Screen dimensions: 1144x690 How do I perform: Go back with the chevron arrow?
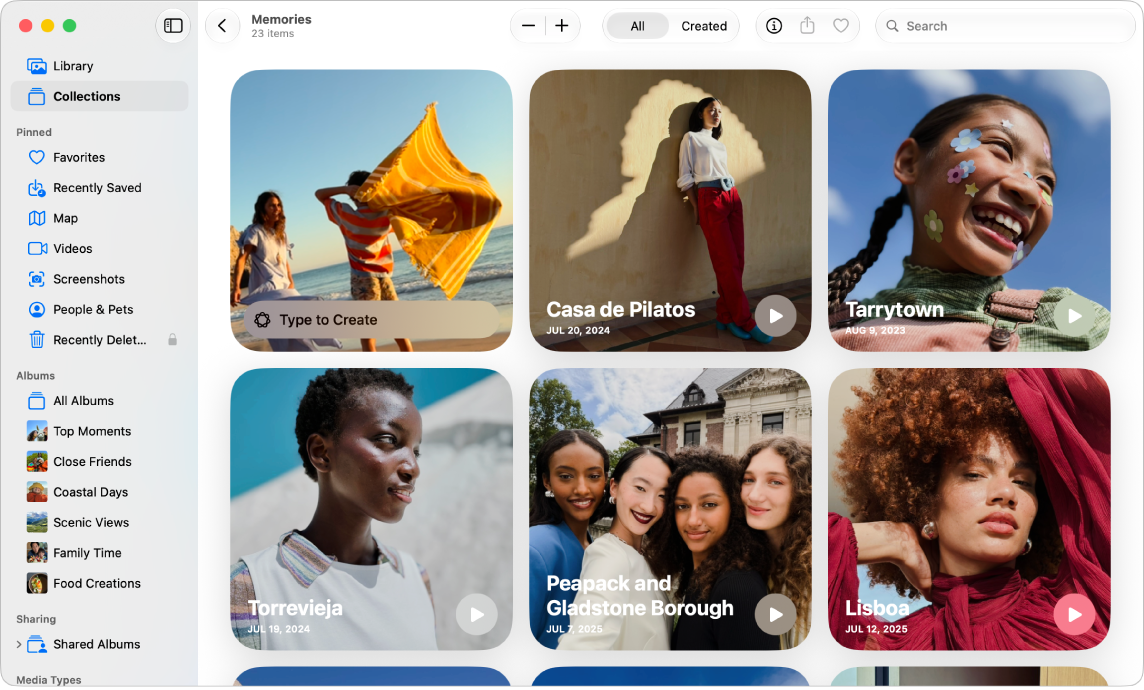[x=223, y=26]
